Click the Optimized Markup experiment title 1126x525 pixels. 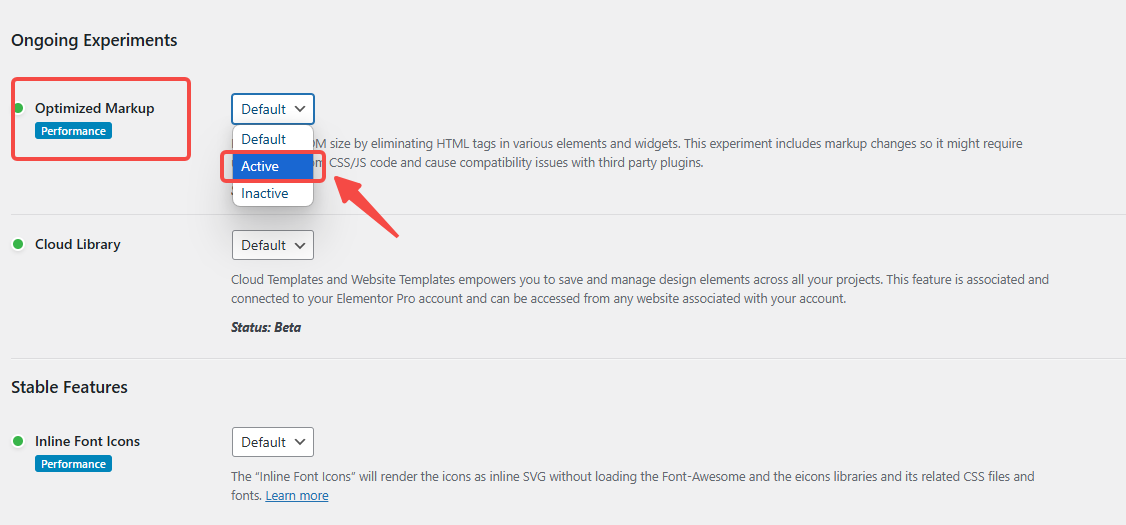(94, 108)
